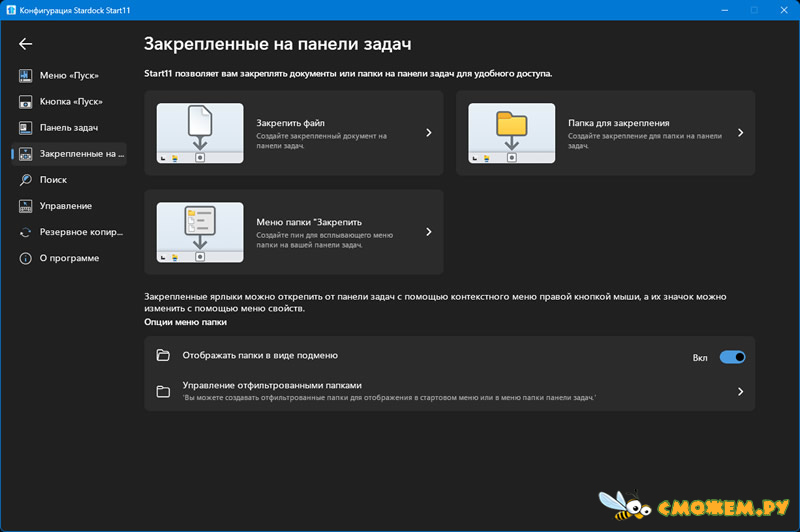Click the Вкл status text
The height and width of the screenshot is (532, 800).
[x=700, y=358]
